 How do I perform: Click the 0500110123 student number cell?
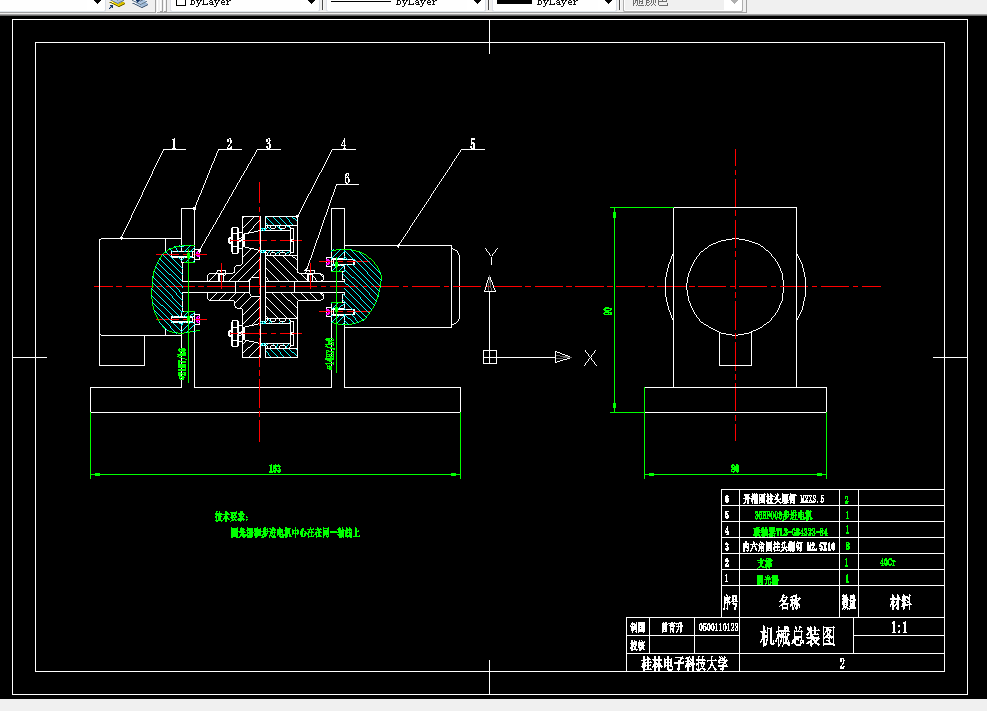(718, 627)
